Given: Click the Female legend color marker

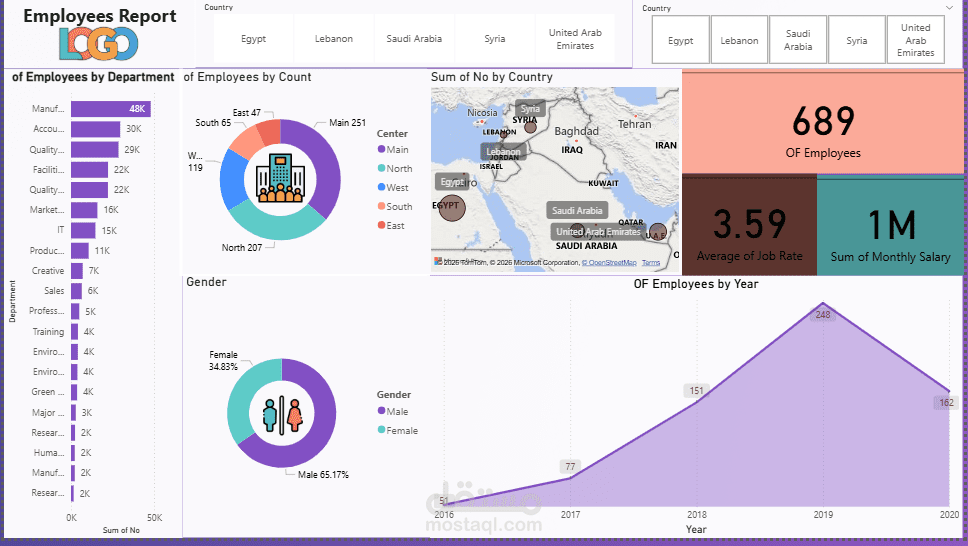Looking at the screenshot, I should coord(382,430).
